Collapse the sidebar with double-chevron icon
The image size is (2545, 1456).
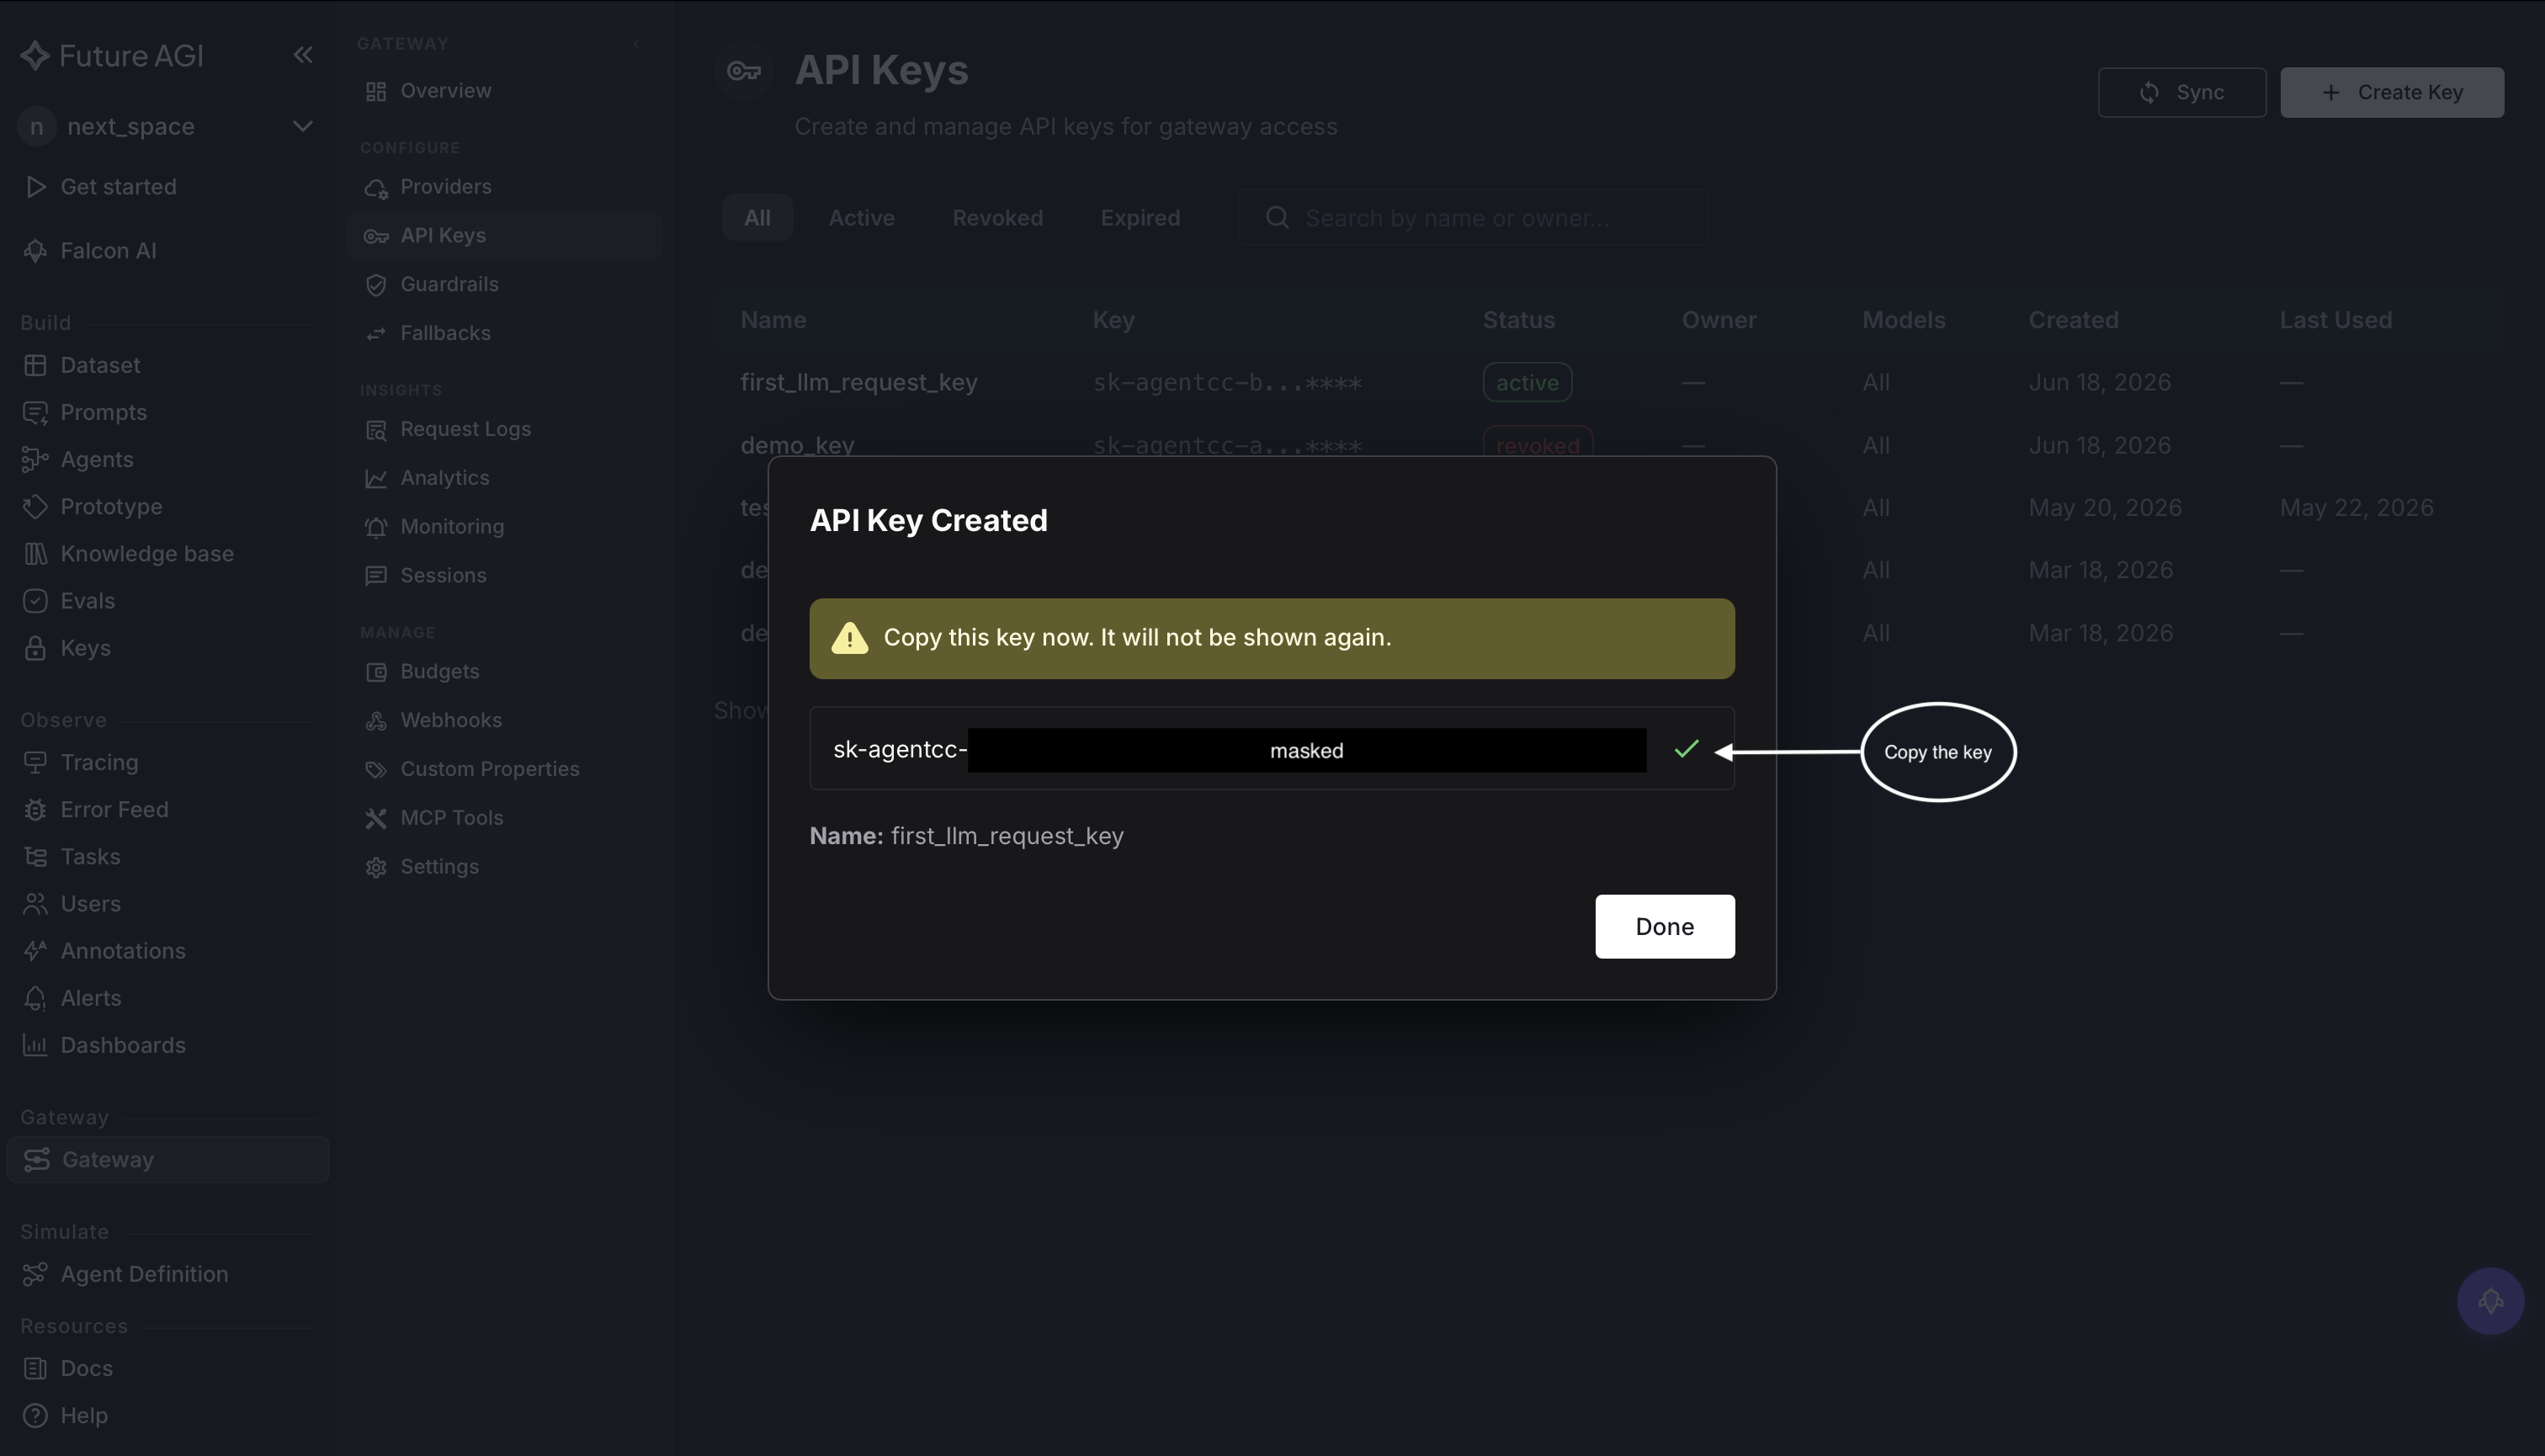point(303,55)
